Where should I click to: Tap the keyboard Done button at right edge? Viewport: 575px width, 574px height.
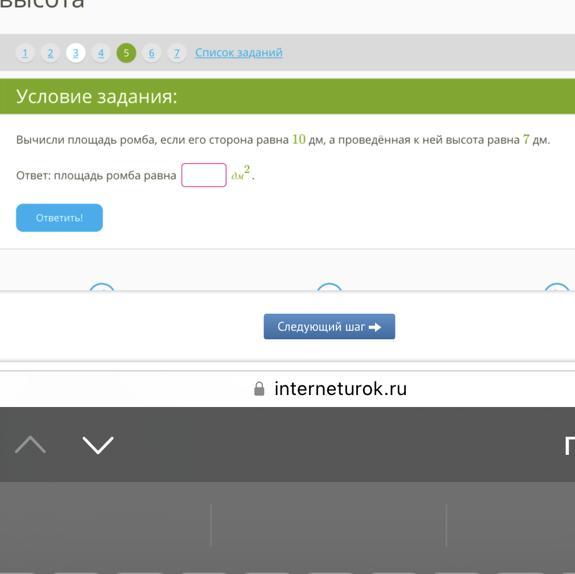(x=569, y=445)
